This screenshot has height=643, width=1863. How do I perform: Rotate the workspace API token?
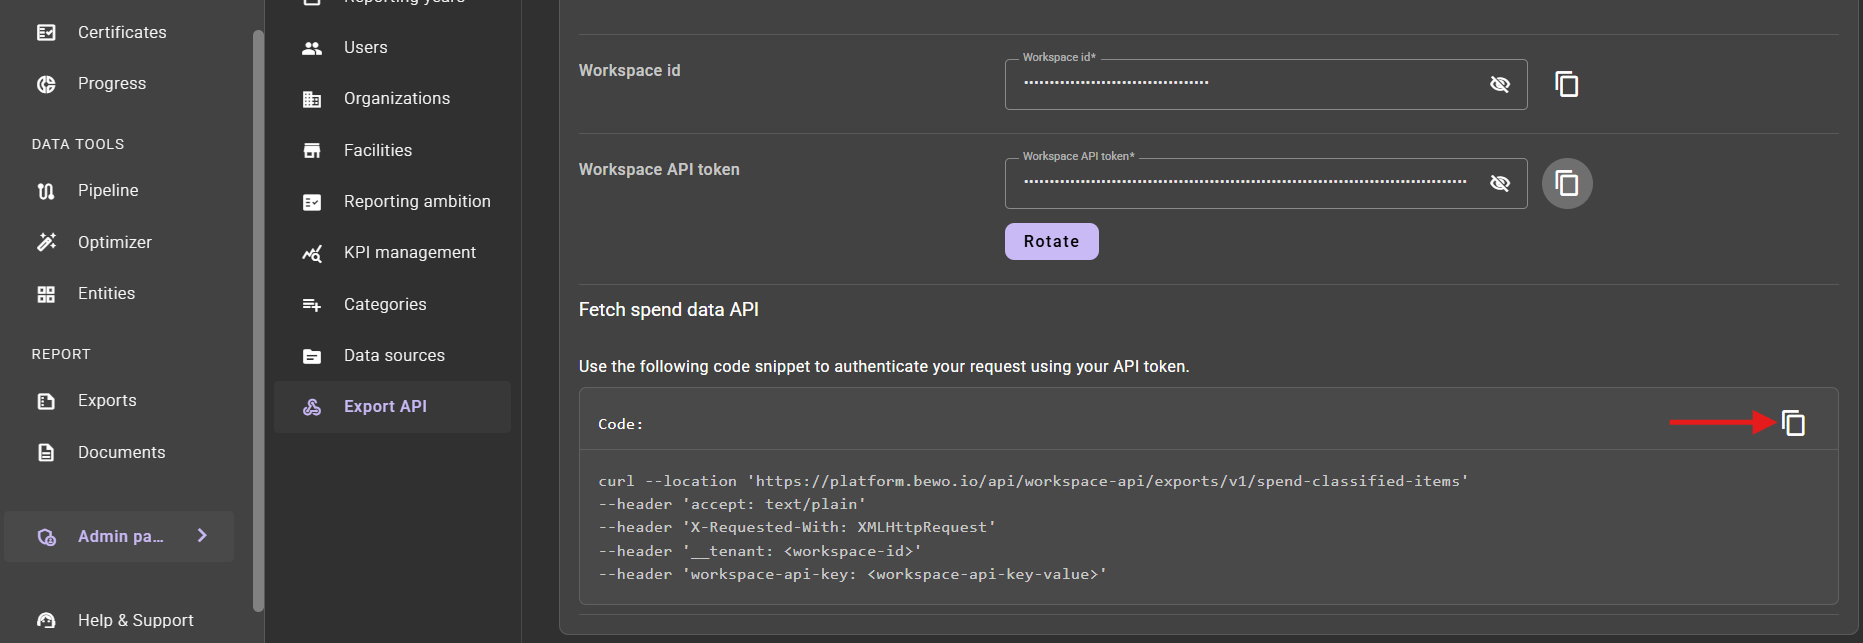pyautogui.click(x=1051, y=242)
